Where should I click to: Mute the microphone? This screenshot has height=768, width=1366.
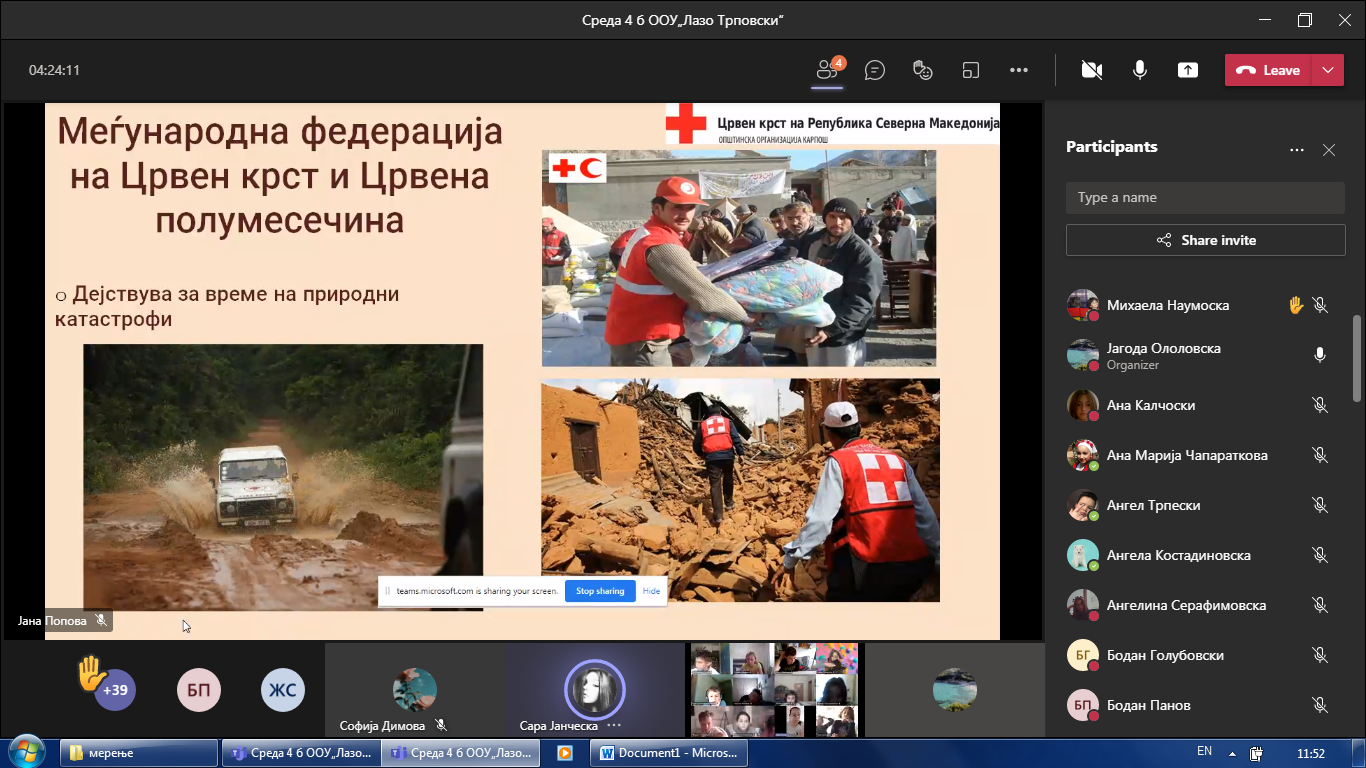pos(1140,70)
